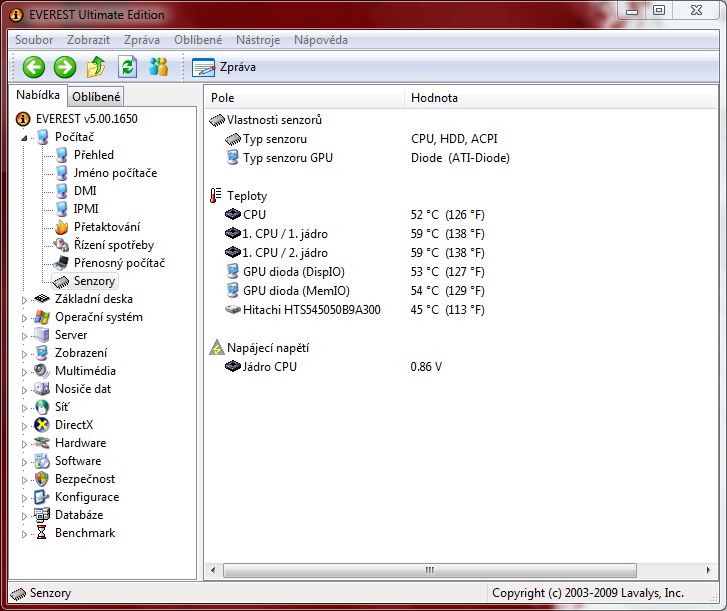The width and height of the screenshot is (727, 611).
Task: Switch to Oblíbené tab in sidebar
Action: coord(96,97)
